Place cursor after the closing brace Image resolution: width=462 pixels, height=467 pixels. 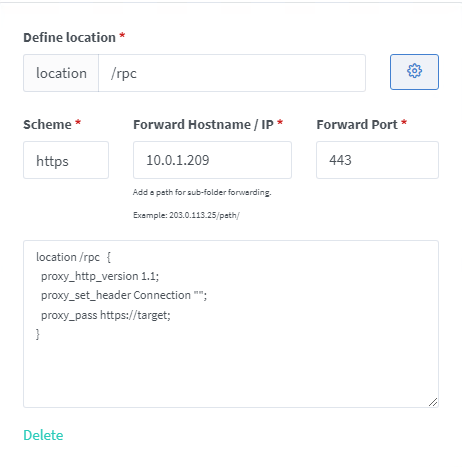(41, 334)
